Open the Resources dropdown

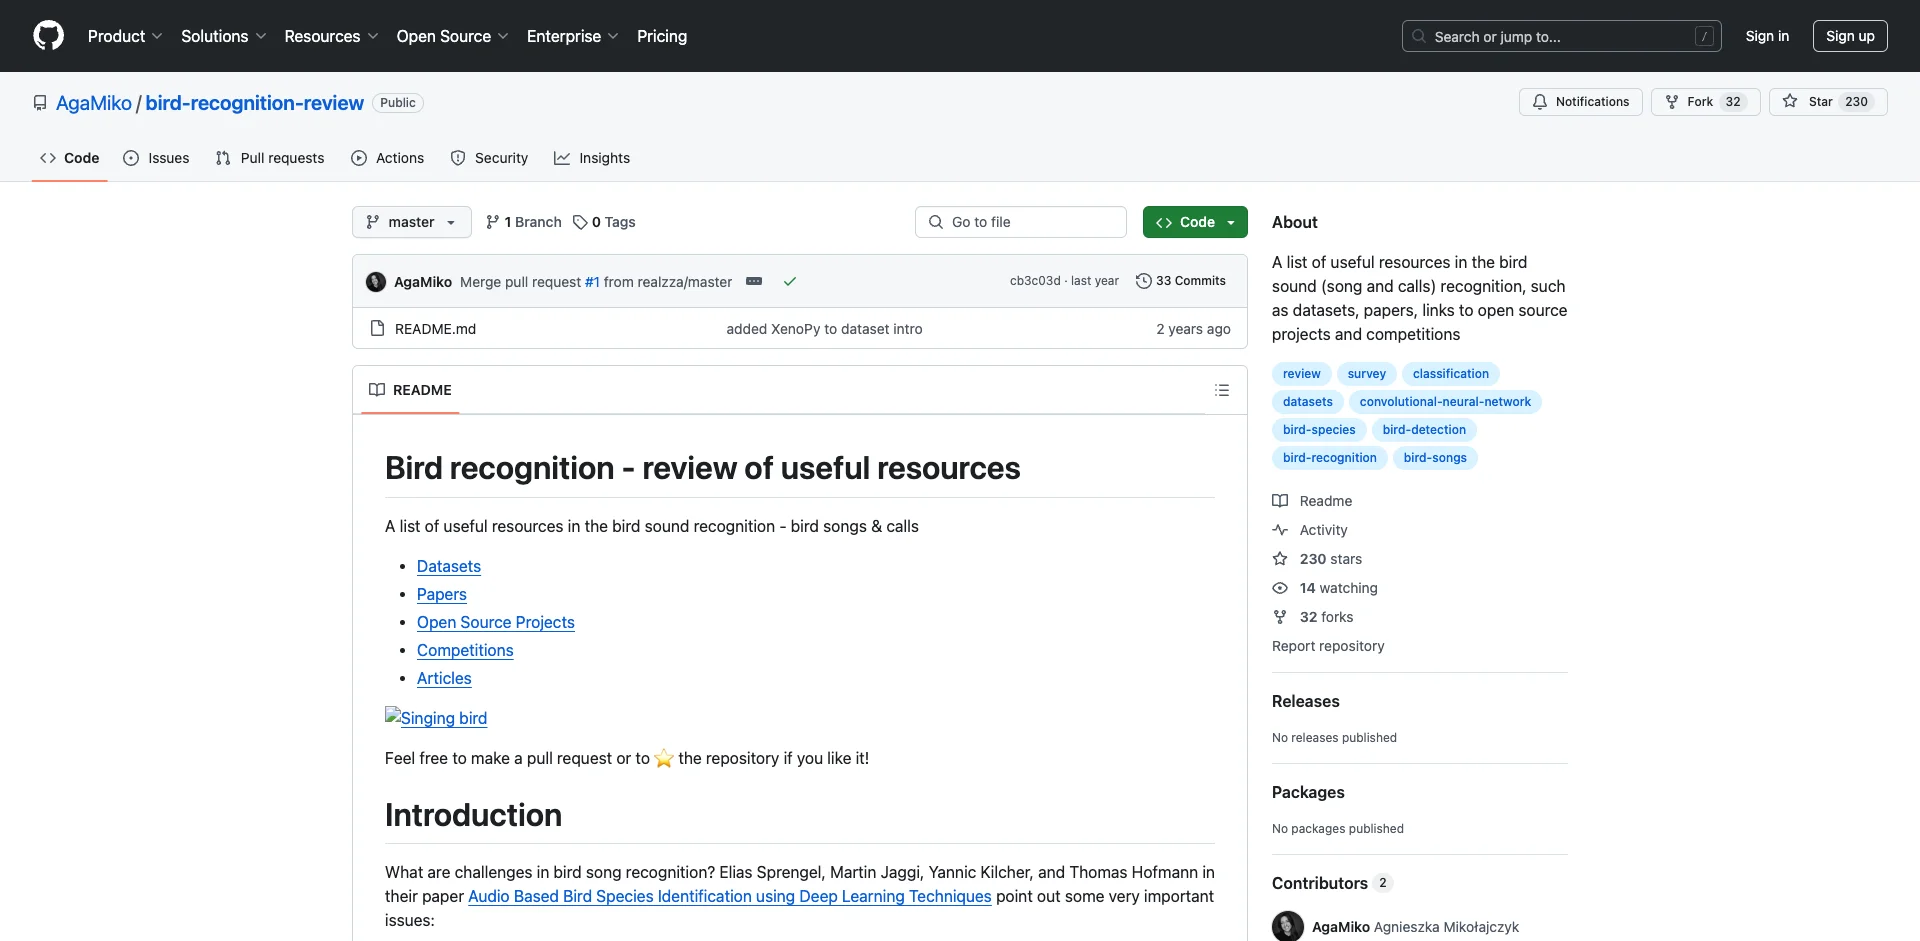331,36
